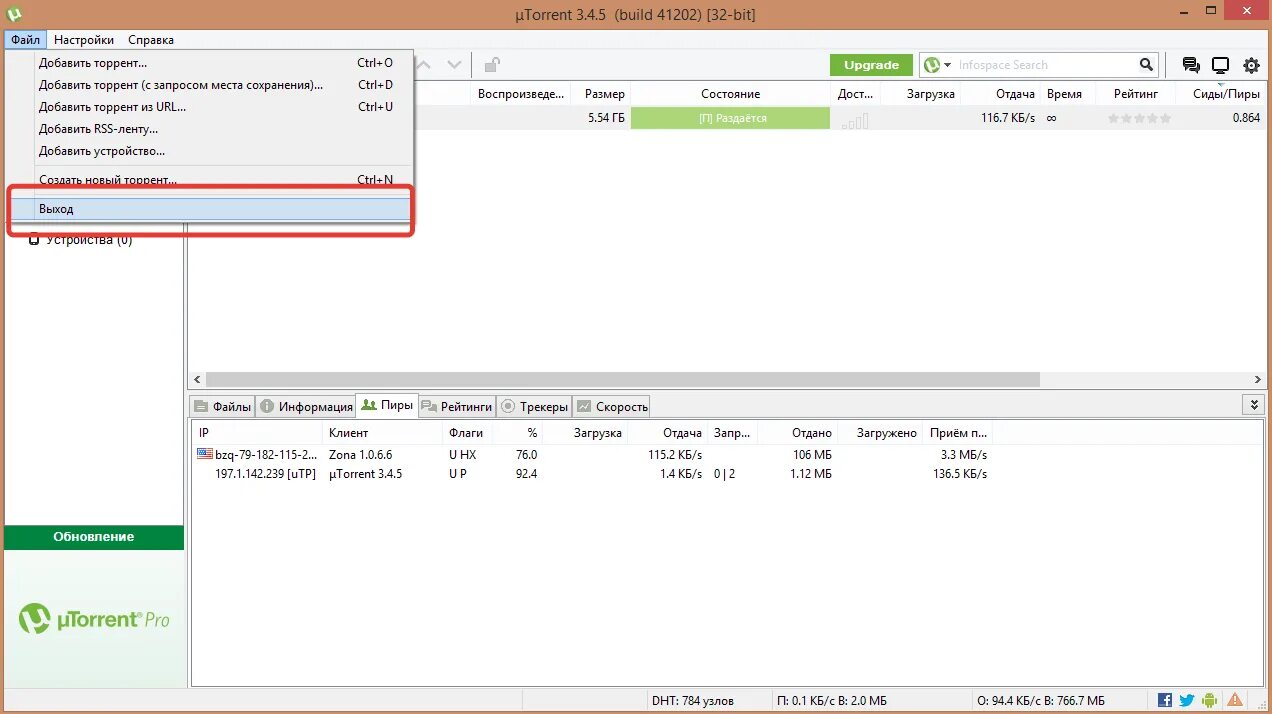Open the Файл menu
This screenshot has height=714, width=1272.
tap(26, 40)
